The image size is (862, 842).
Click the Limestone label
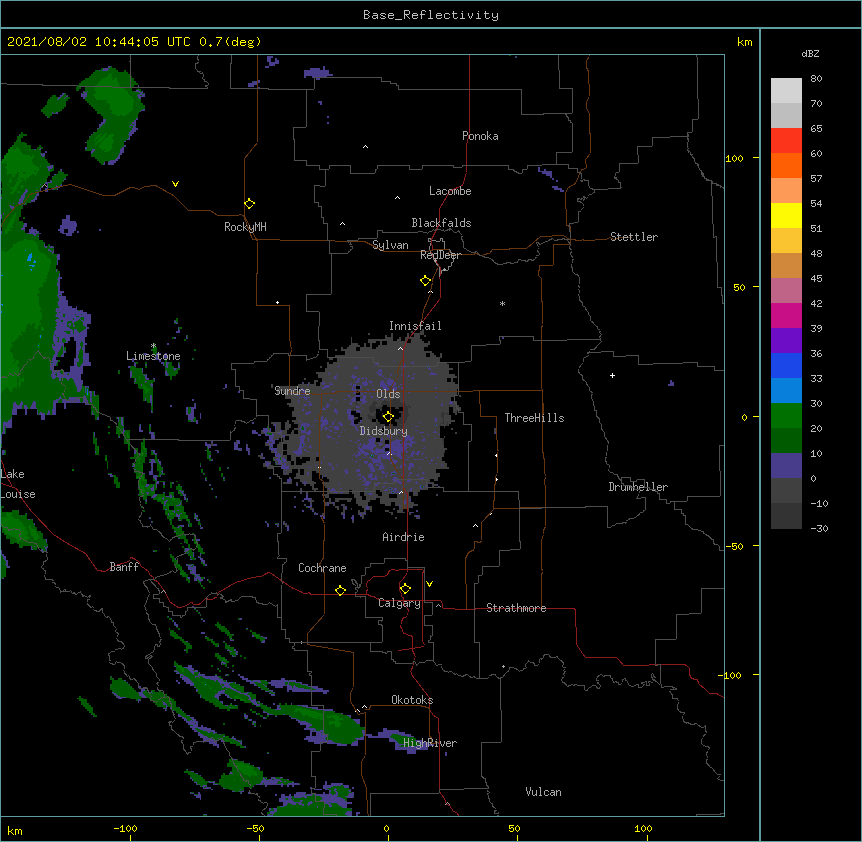coord(153,356)
